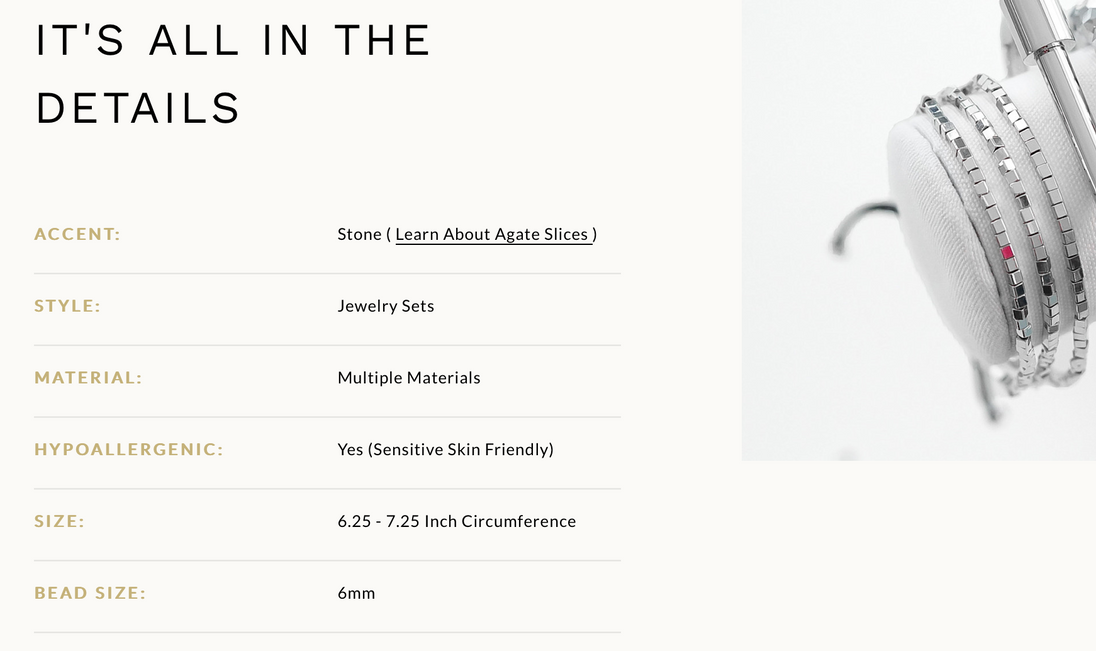Open the Learn About Agate Slices link
Viewport: 1096px width, 651px height.
click(x=492, y=235)
